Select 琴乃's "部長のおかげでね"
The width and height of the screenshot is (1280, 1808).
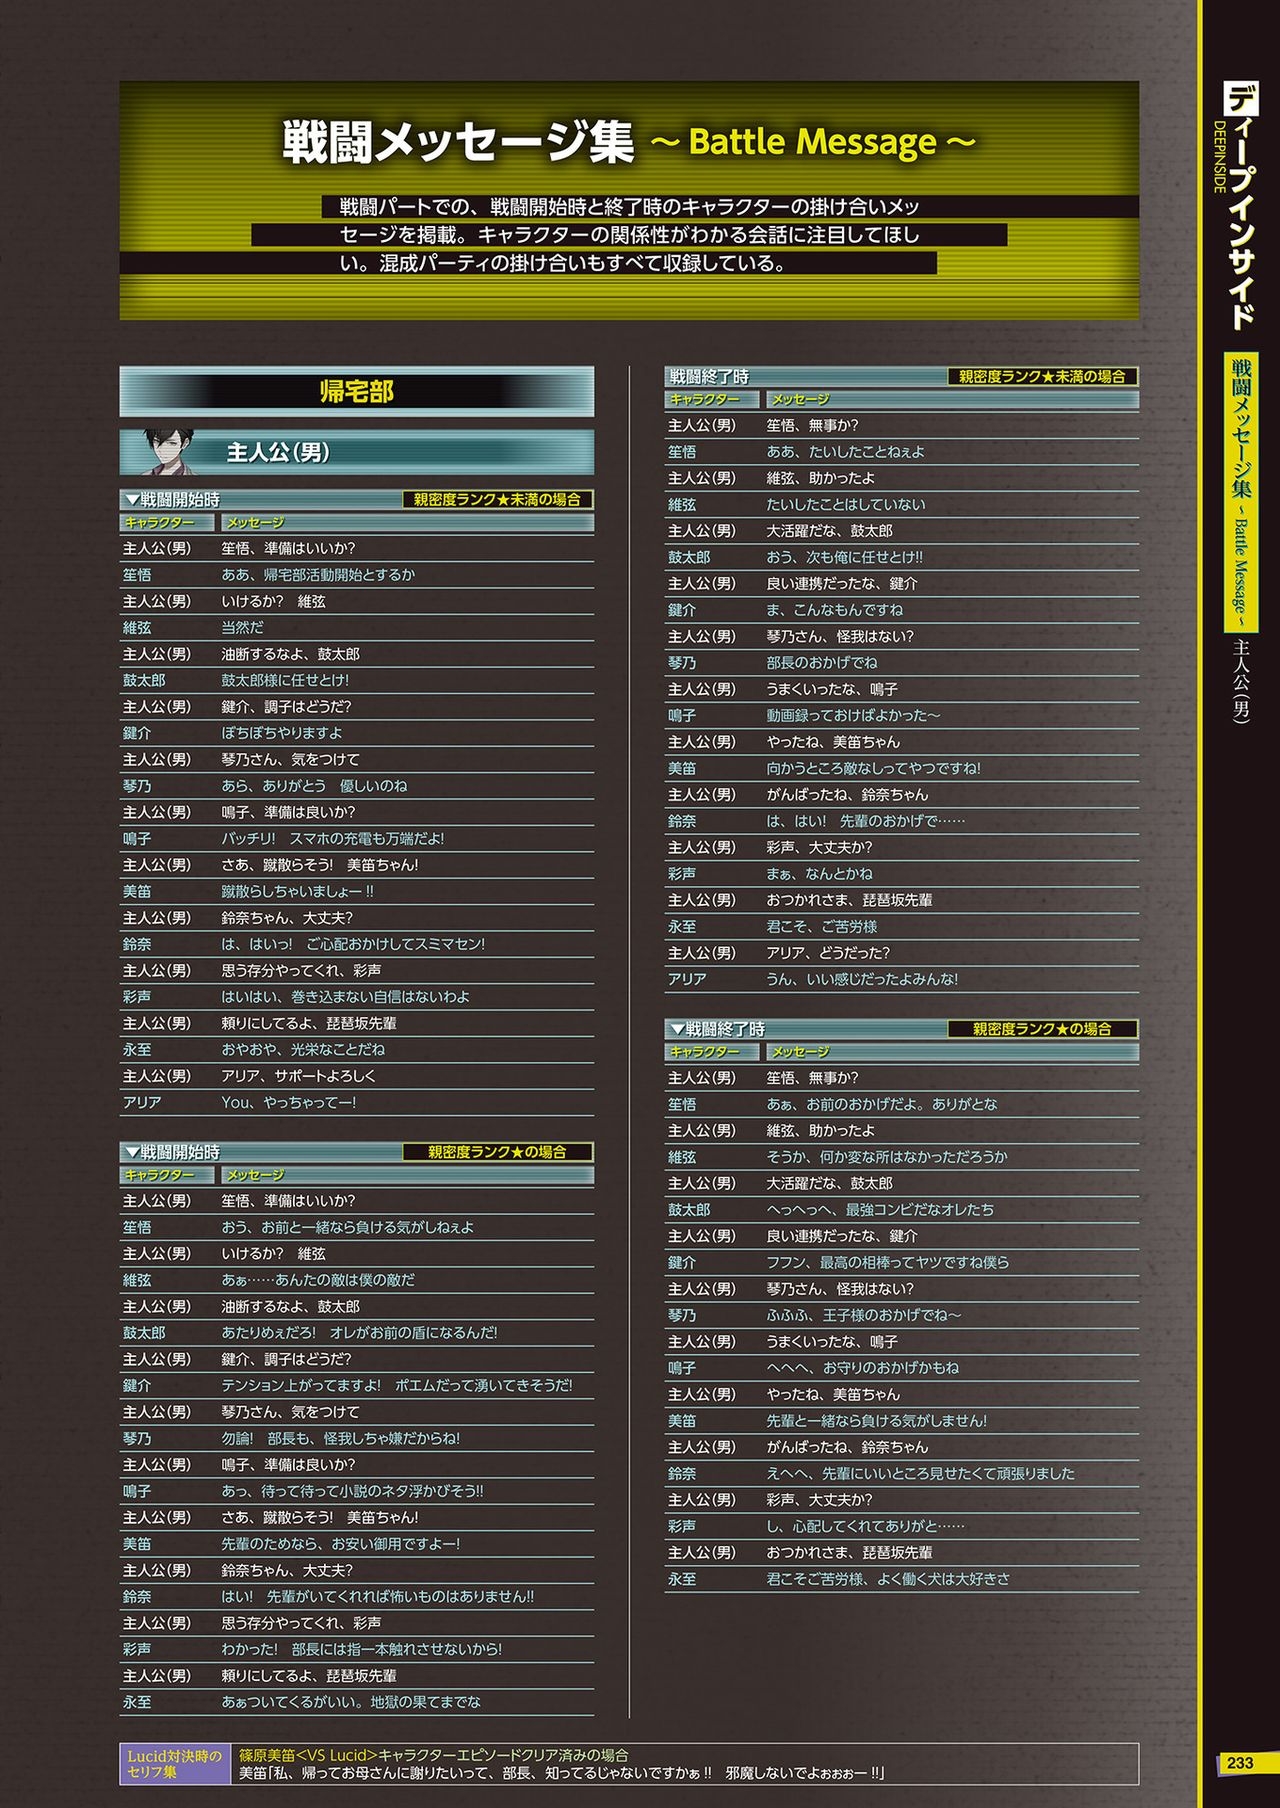822,663
